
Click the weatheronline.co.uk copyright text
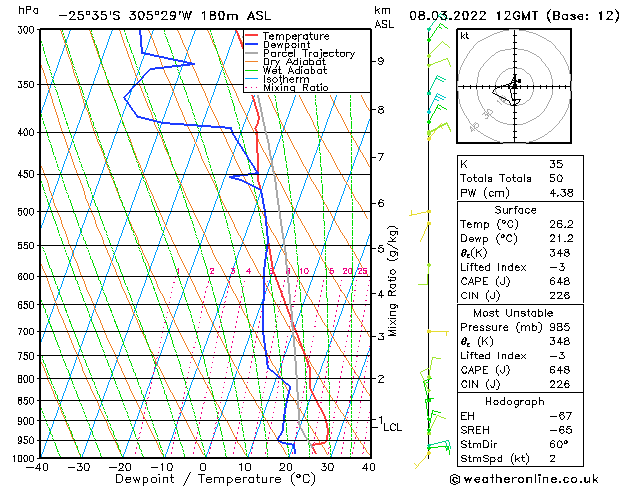click(524, 479)
